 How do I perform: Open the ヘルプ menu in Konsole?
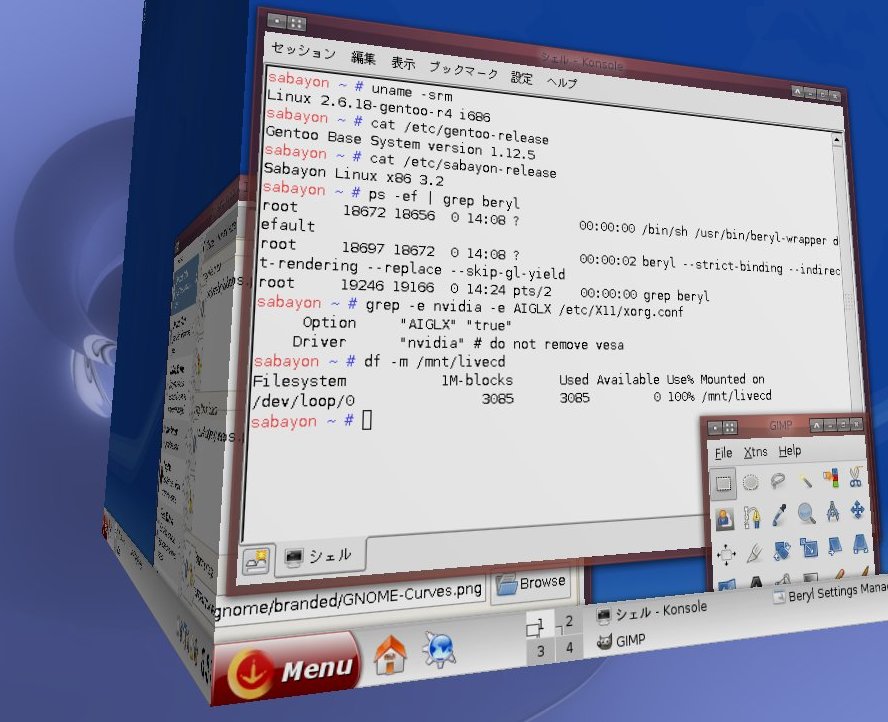(x=562, y=82)
